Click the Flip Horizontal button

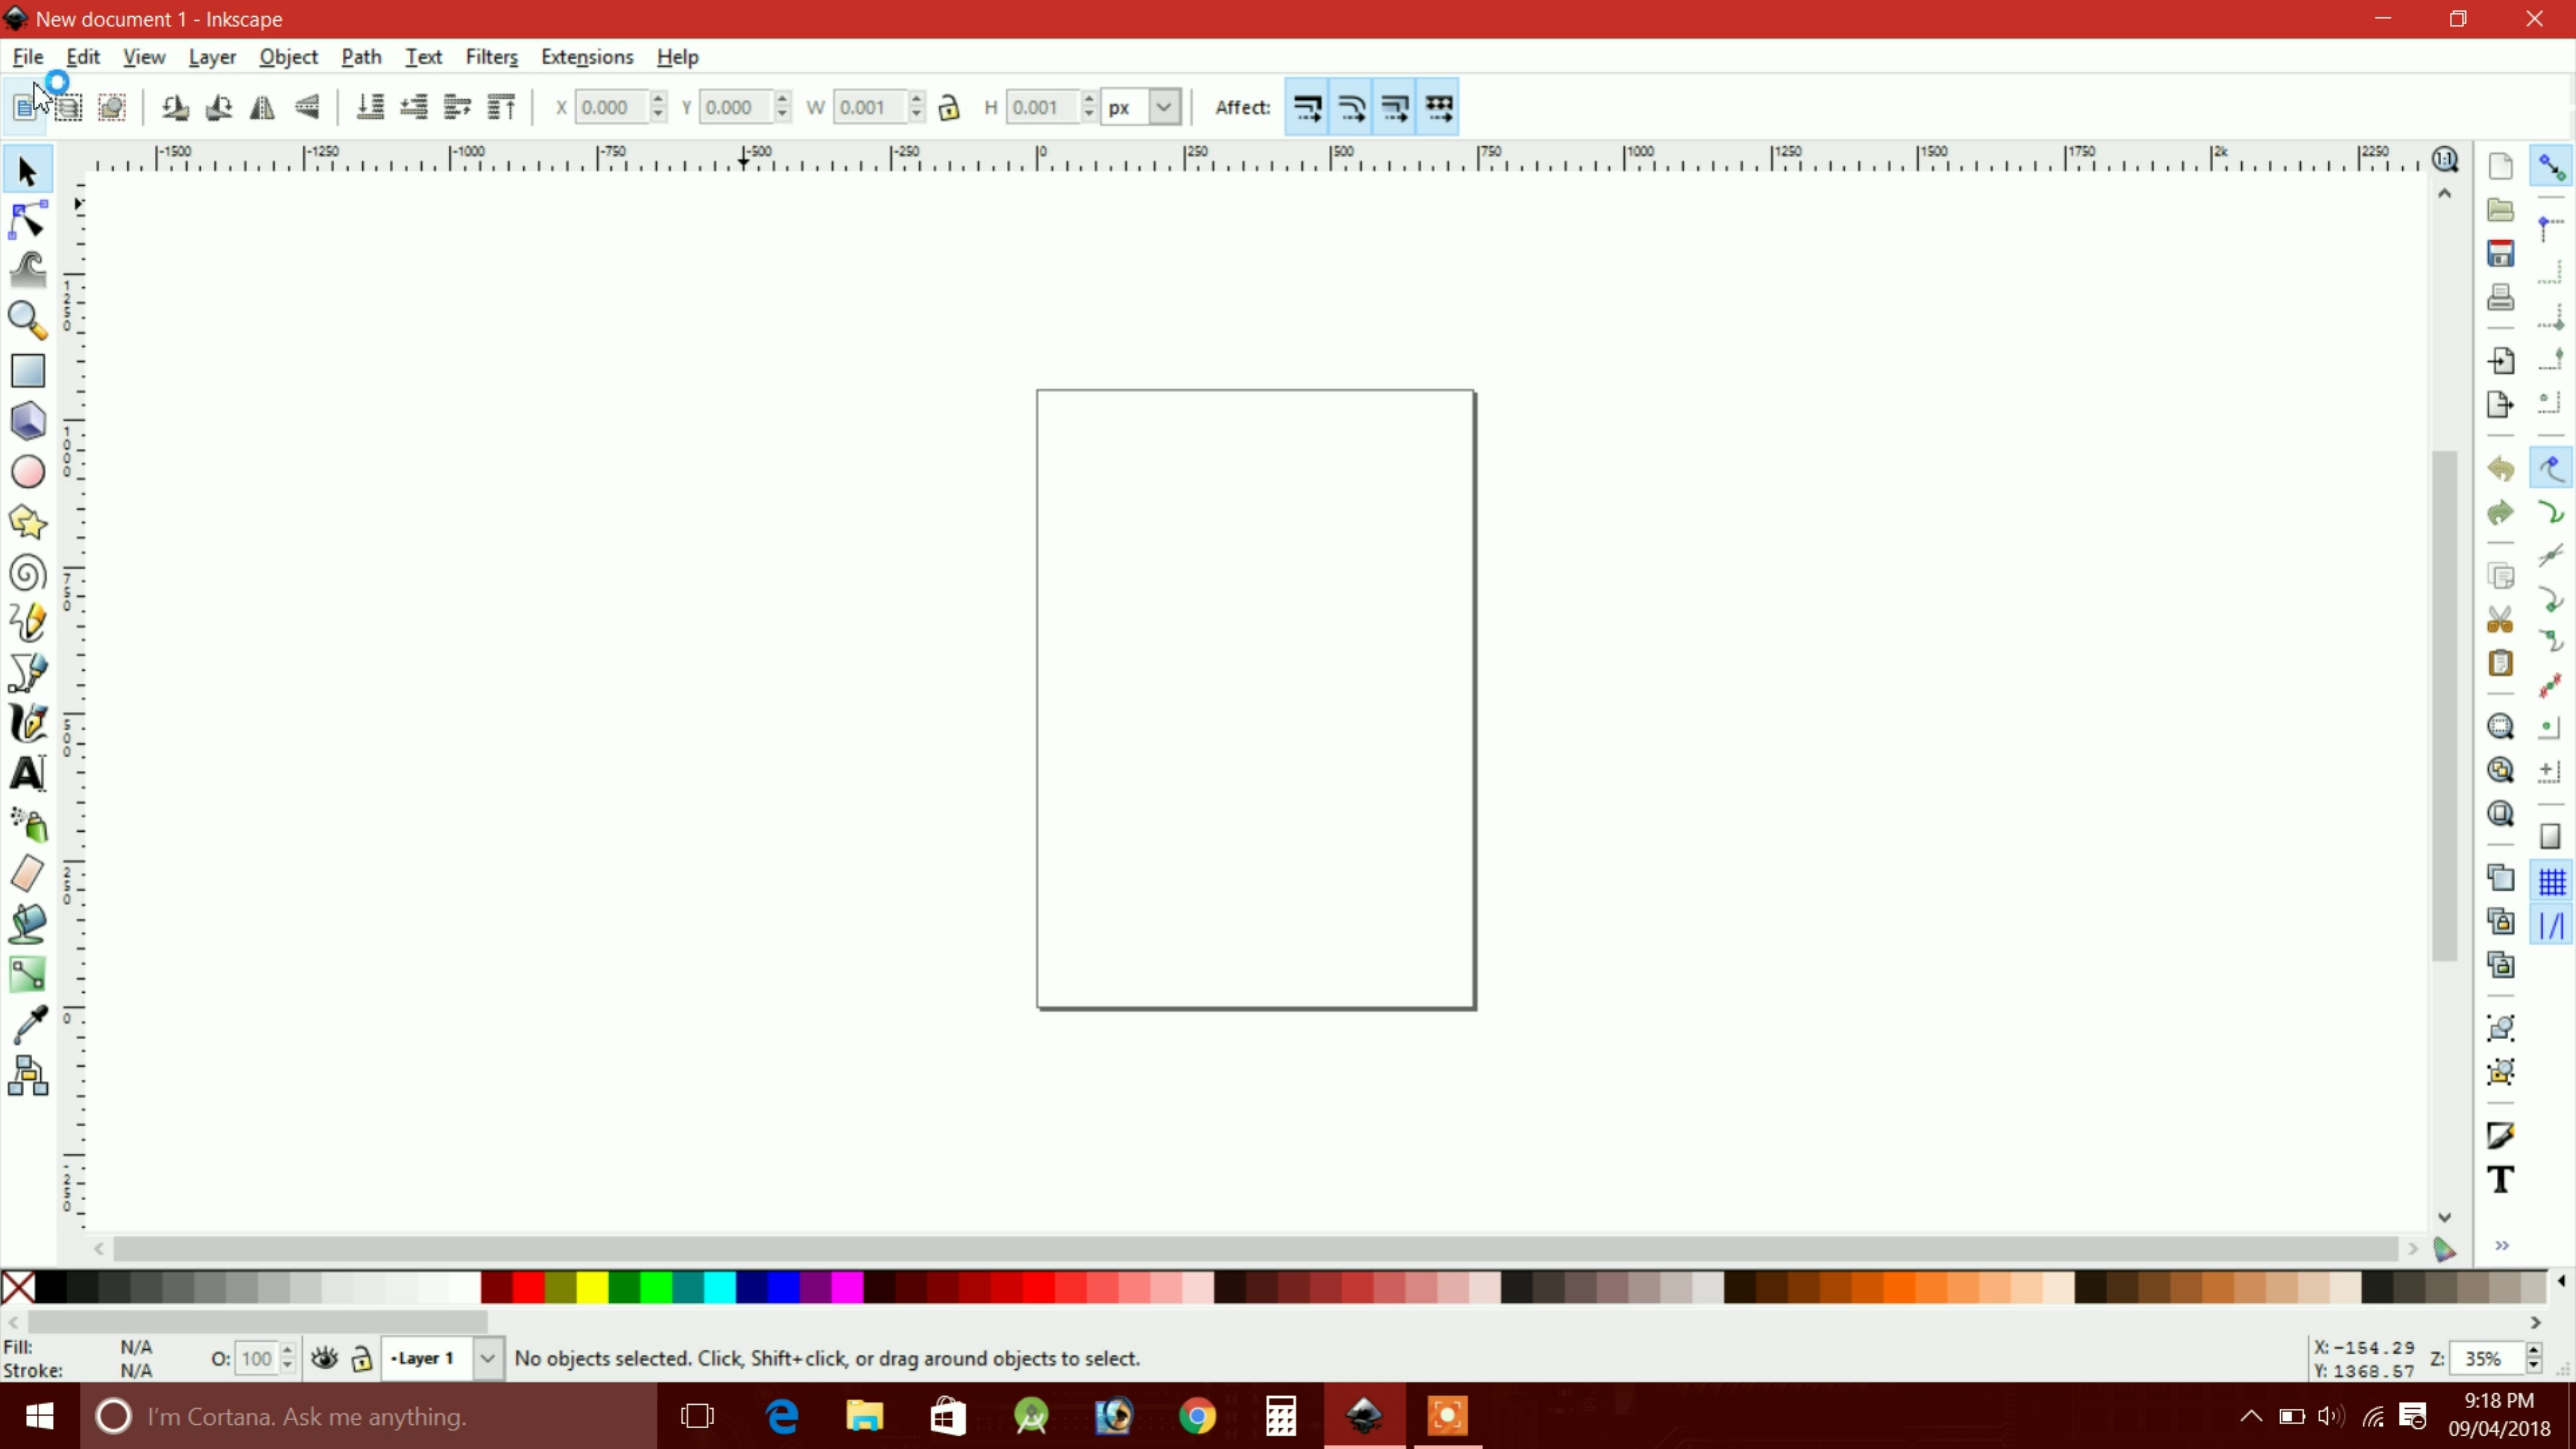pos(262,107)
